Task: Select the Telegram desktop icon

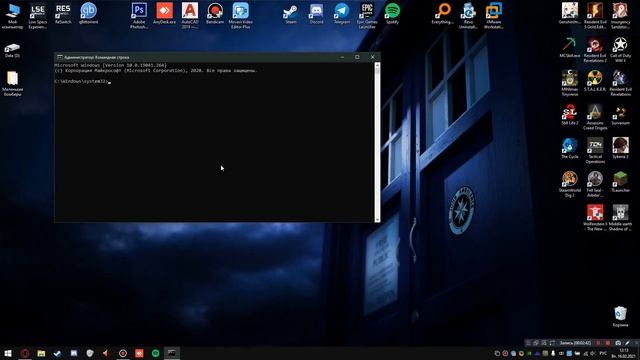Action: 342,13
